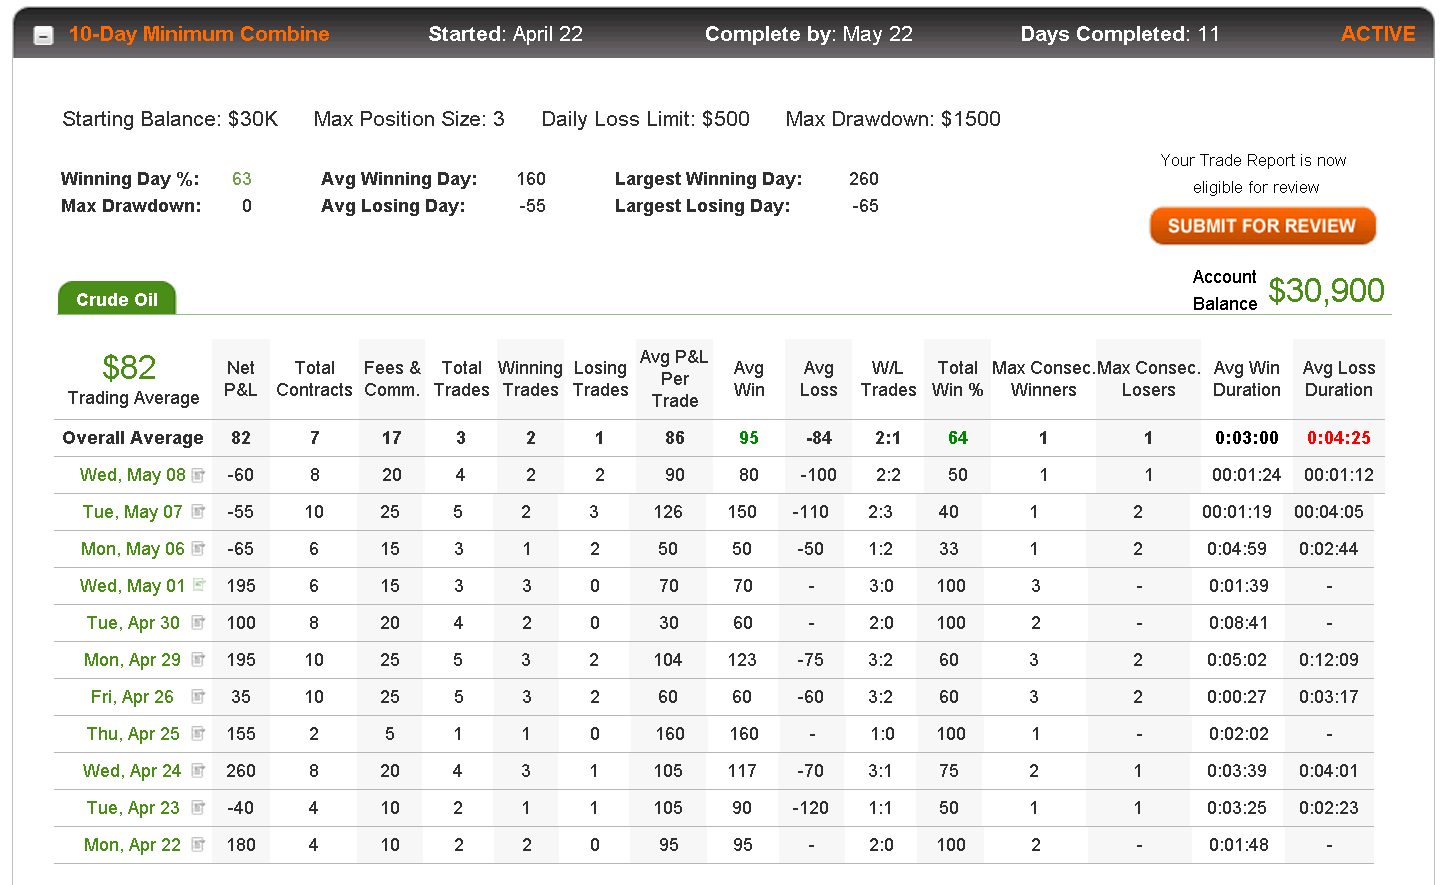Open the Wed, May 08 day link
The height and width of the screenshot is (885, 1453).
[x=133, y=475]
